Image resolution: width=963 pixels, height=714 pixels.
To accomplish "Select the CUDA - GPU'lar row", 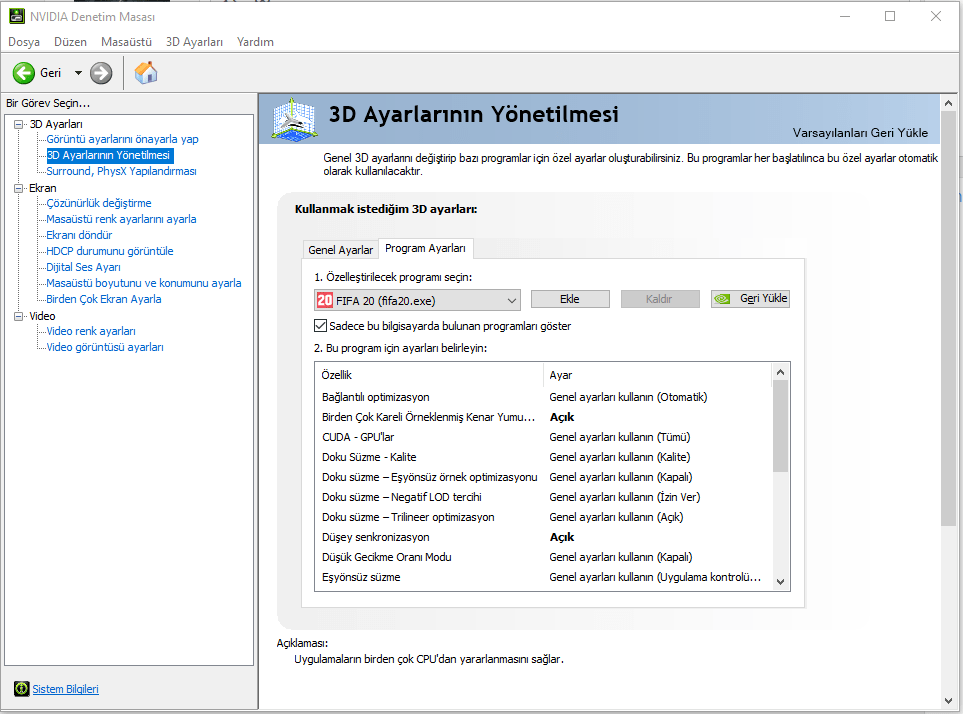I will point(543,437).
